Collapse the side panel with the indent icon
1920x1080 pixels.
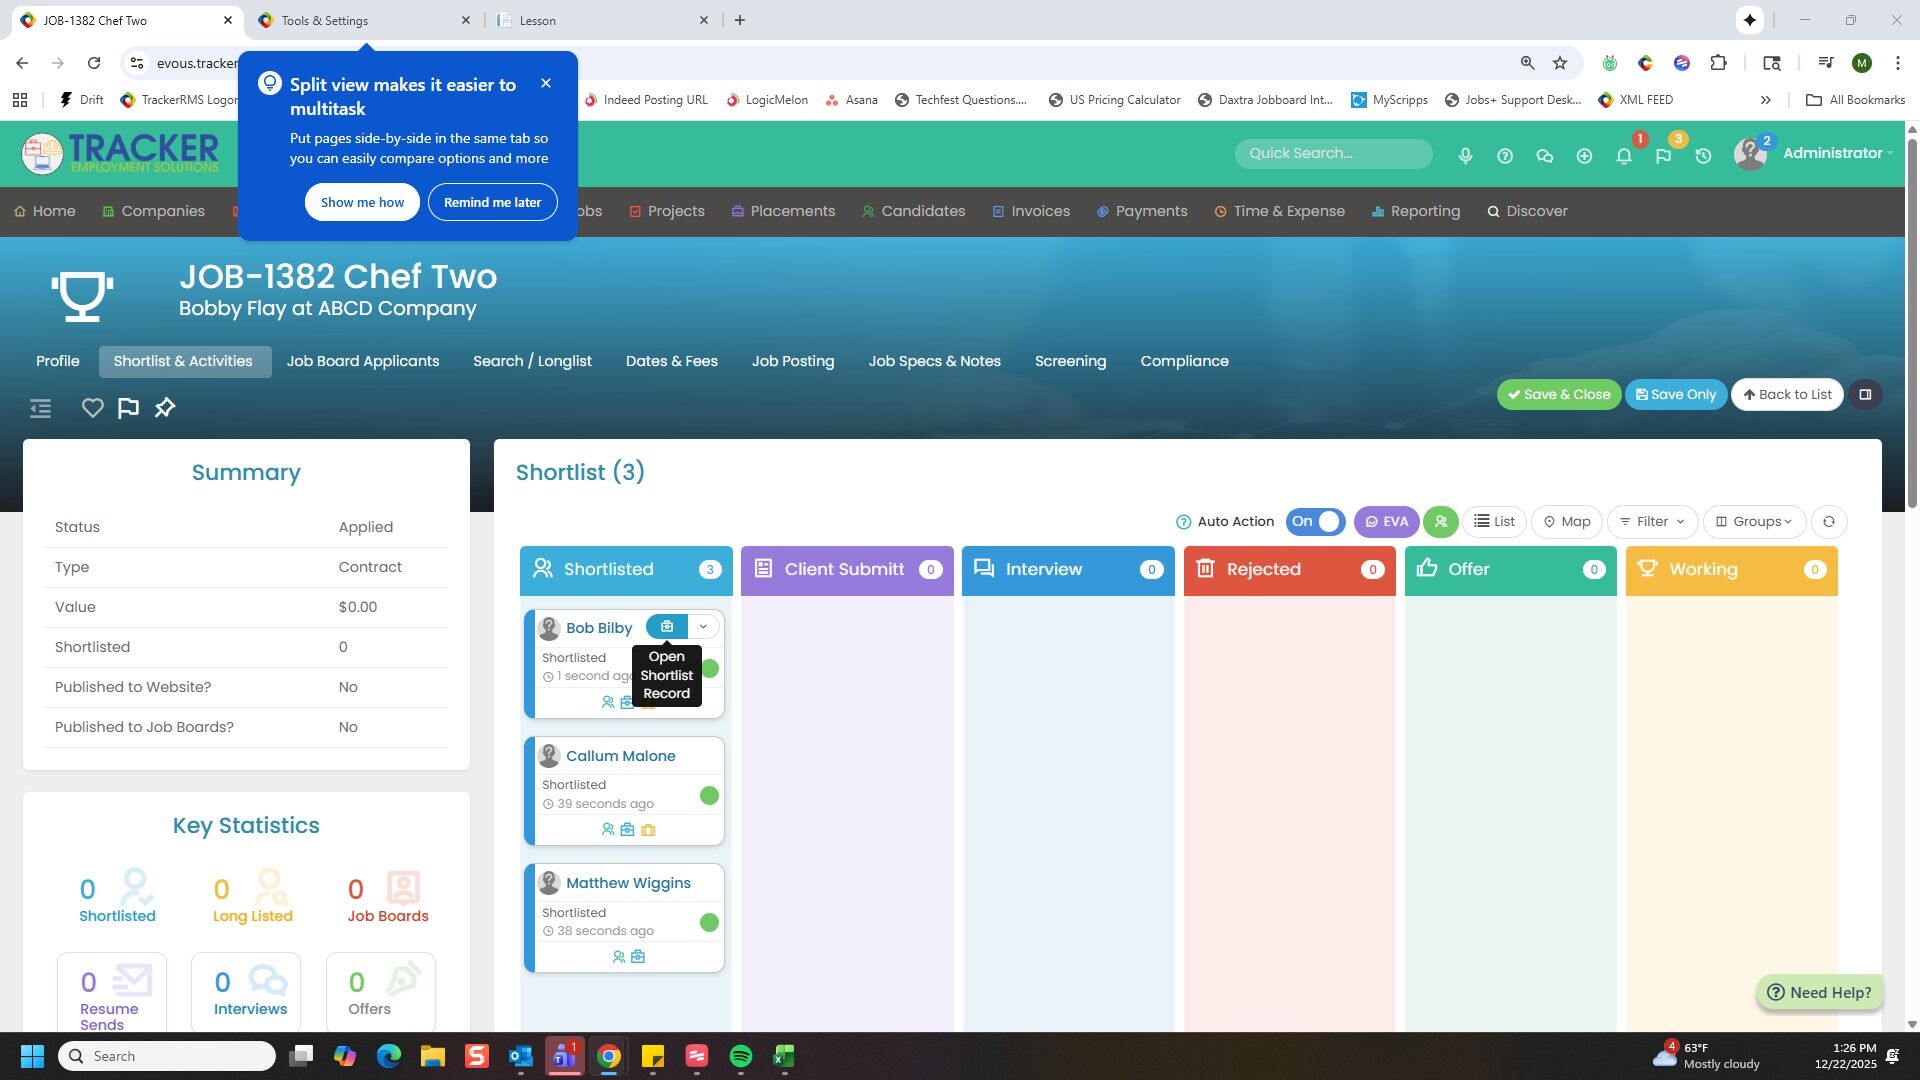(40, 408)
